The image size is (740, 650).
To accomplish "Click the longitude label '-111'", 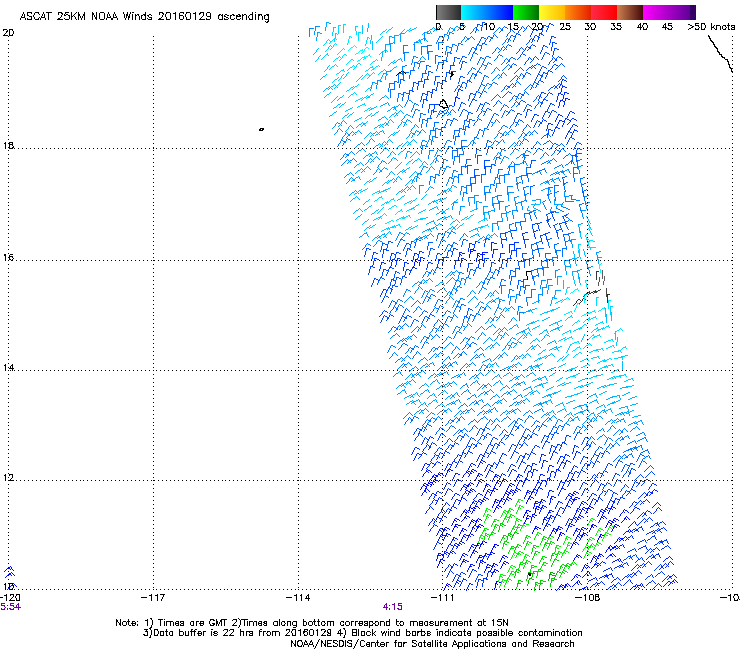I will pos(442,598).
